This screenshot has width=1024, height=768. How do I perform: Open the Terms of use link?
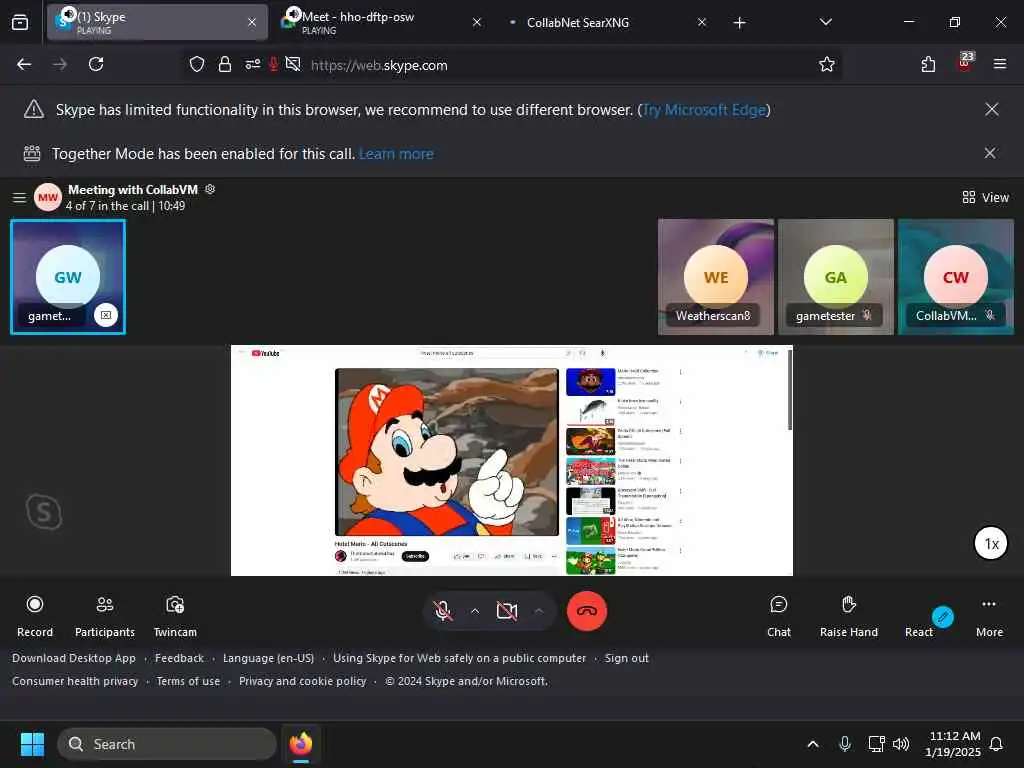pos(188,681)
